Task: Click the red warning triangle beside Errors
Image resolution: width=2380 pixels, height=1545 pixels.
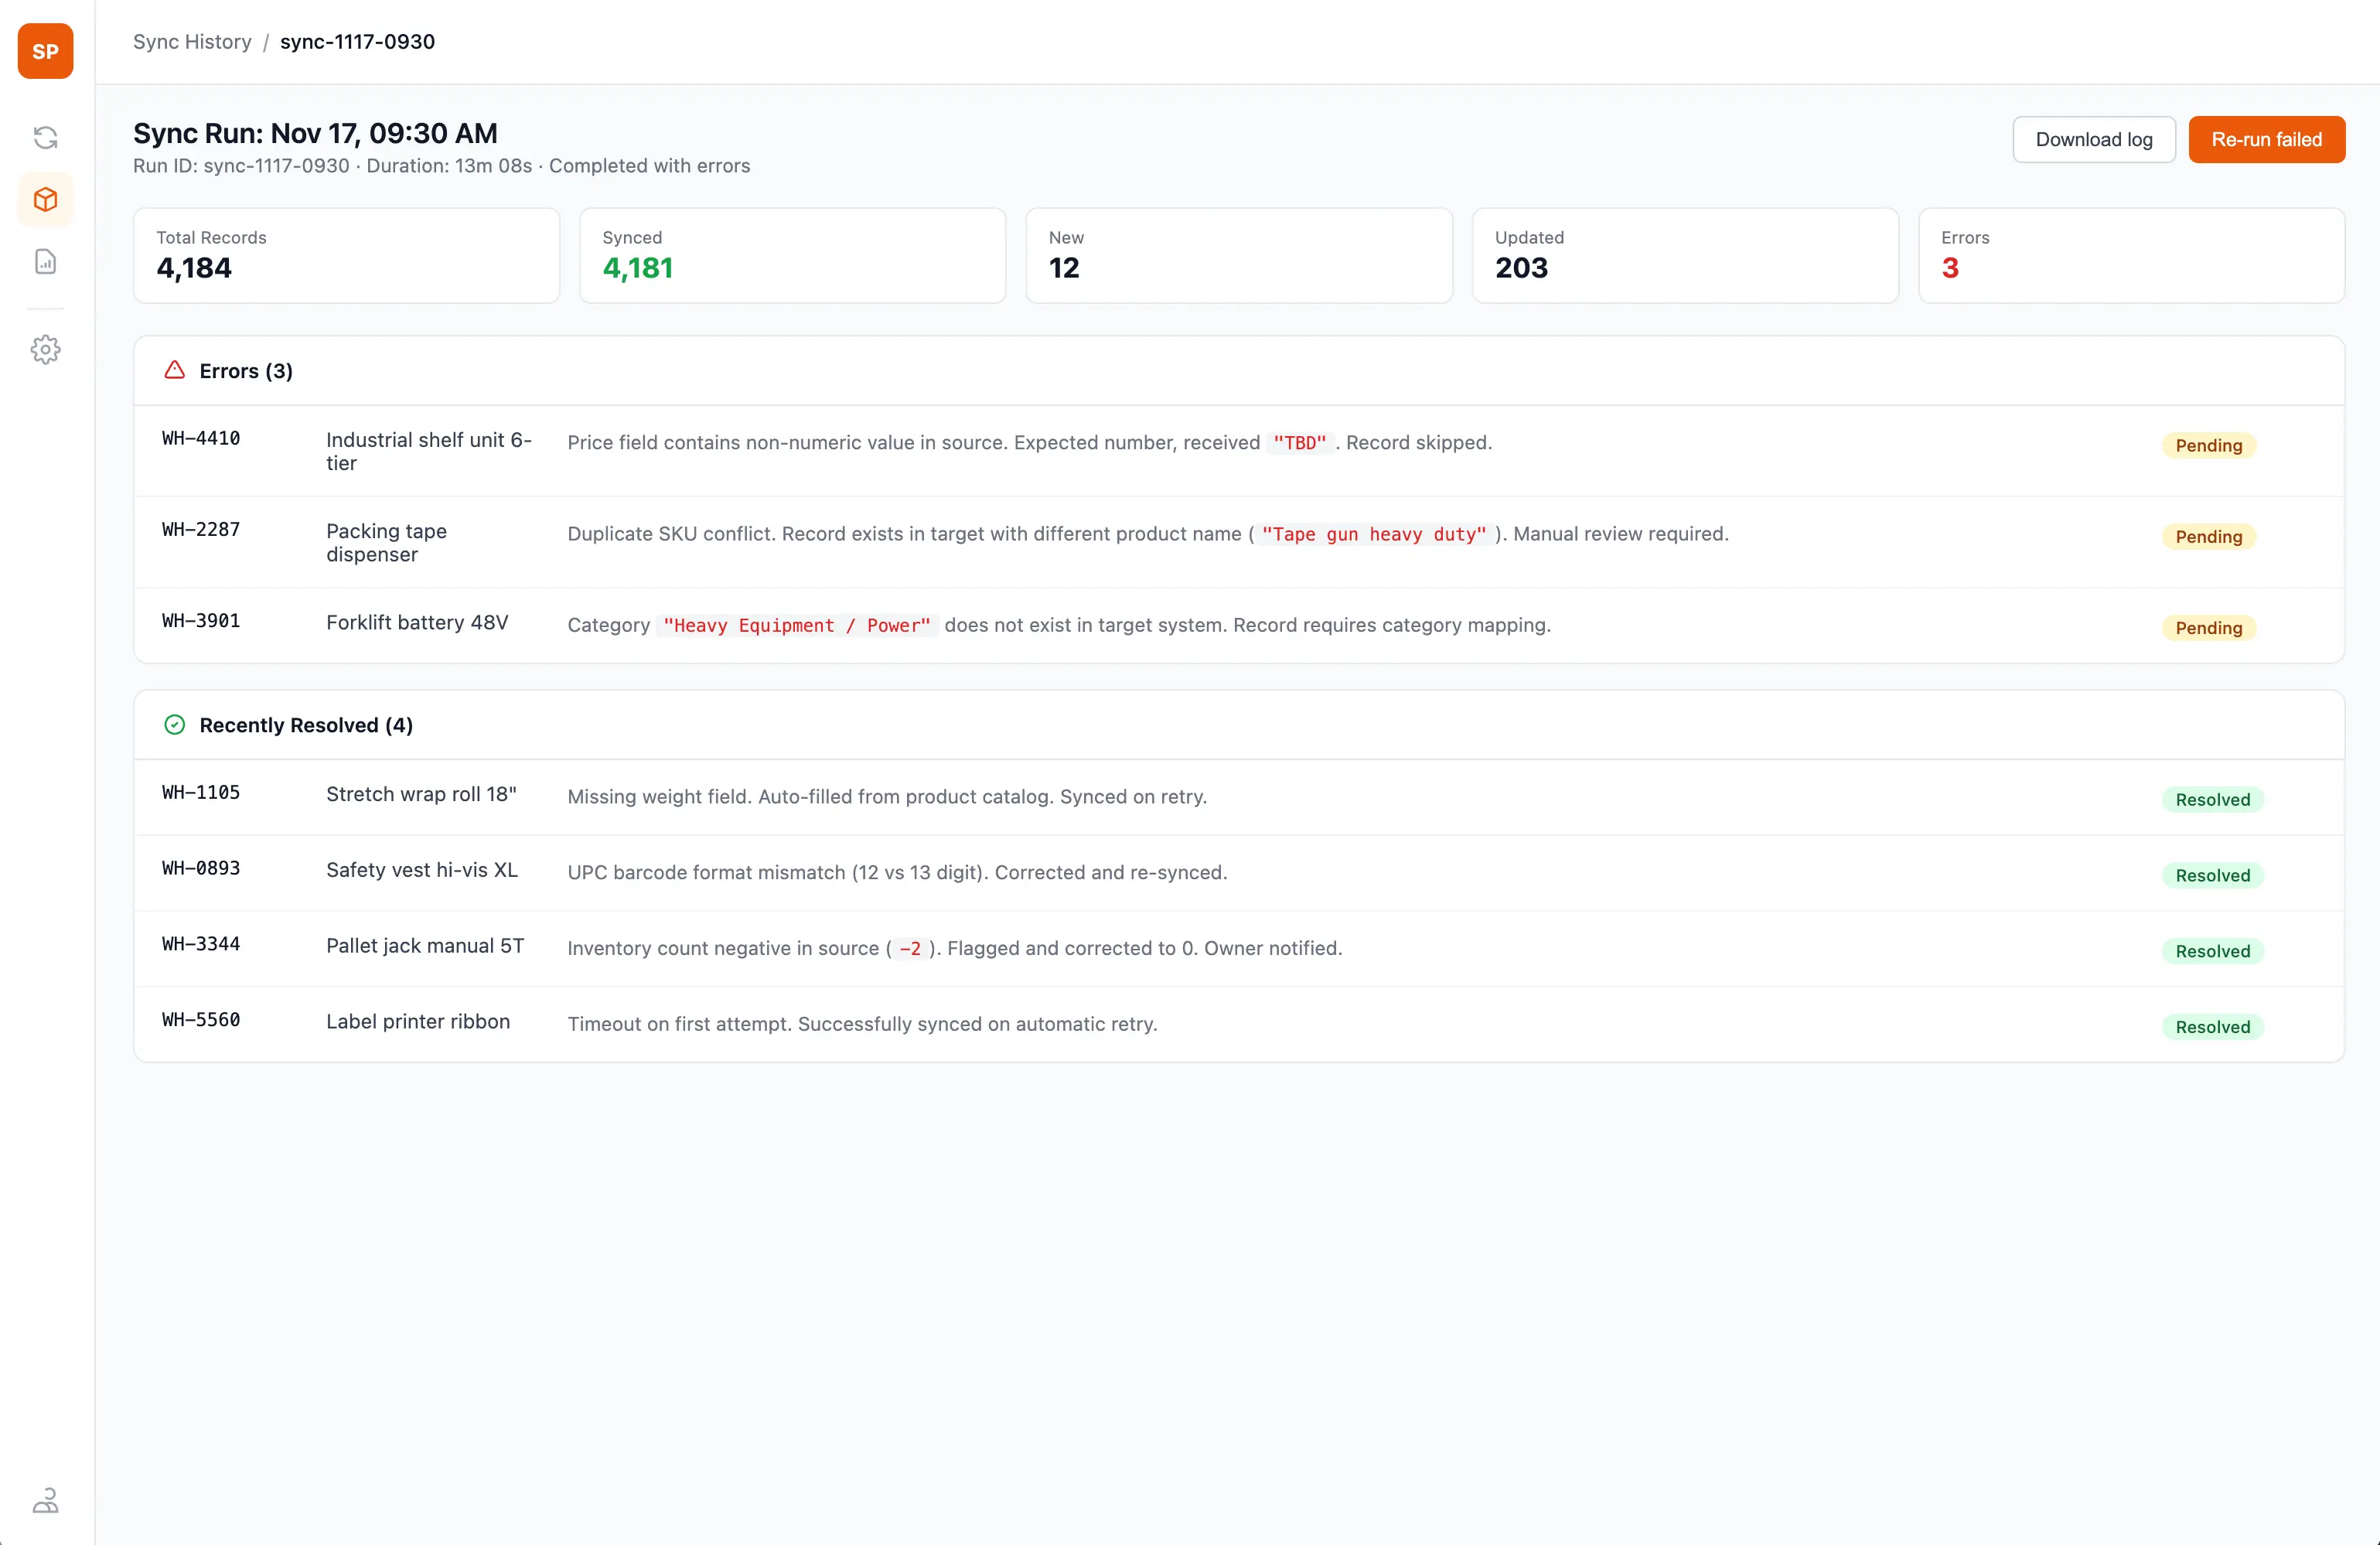Action: [174, 370]
